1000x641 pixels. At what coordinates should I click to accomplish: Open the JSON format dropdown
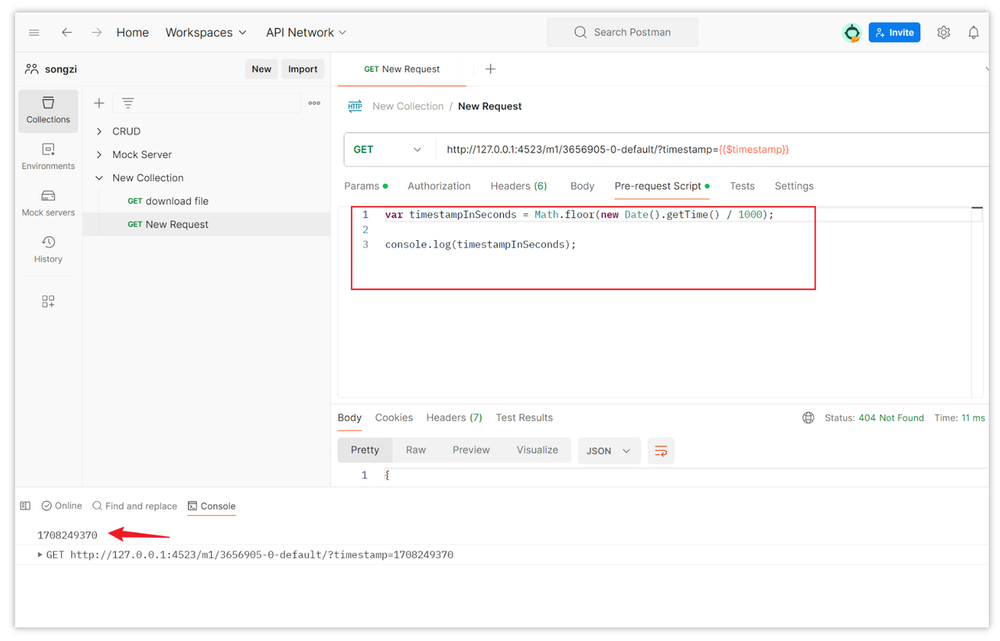608,451
